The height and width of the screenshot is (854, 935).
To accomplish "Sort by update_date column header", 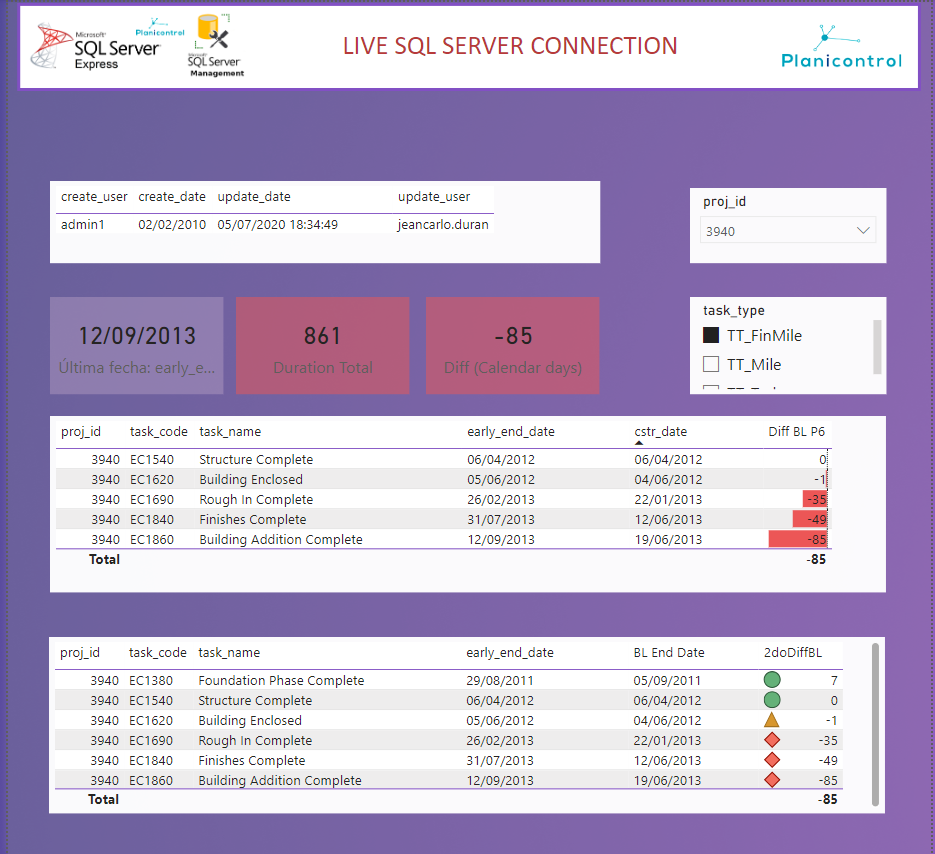I will coord(254,197).
